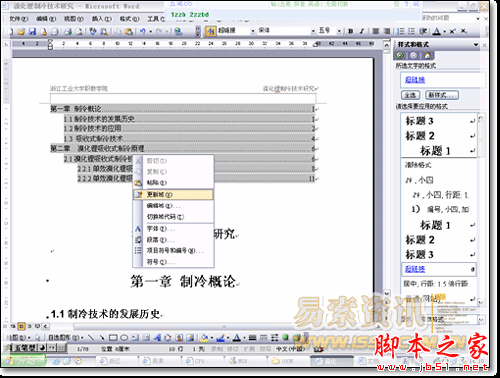Click the task pane Home icon

click(x=427, y=55)
